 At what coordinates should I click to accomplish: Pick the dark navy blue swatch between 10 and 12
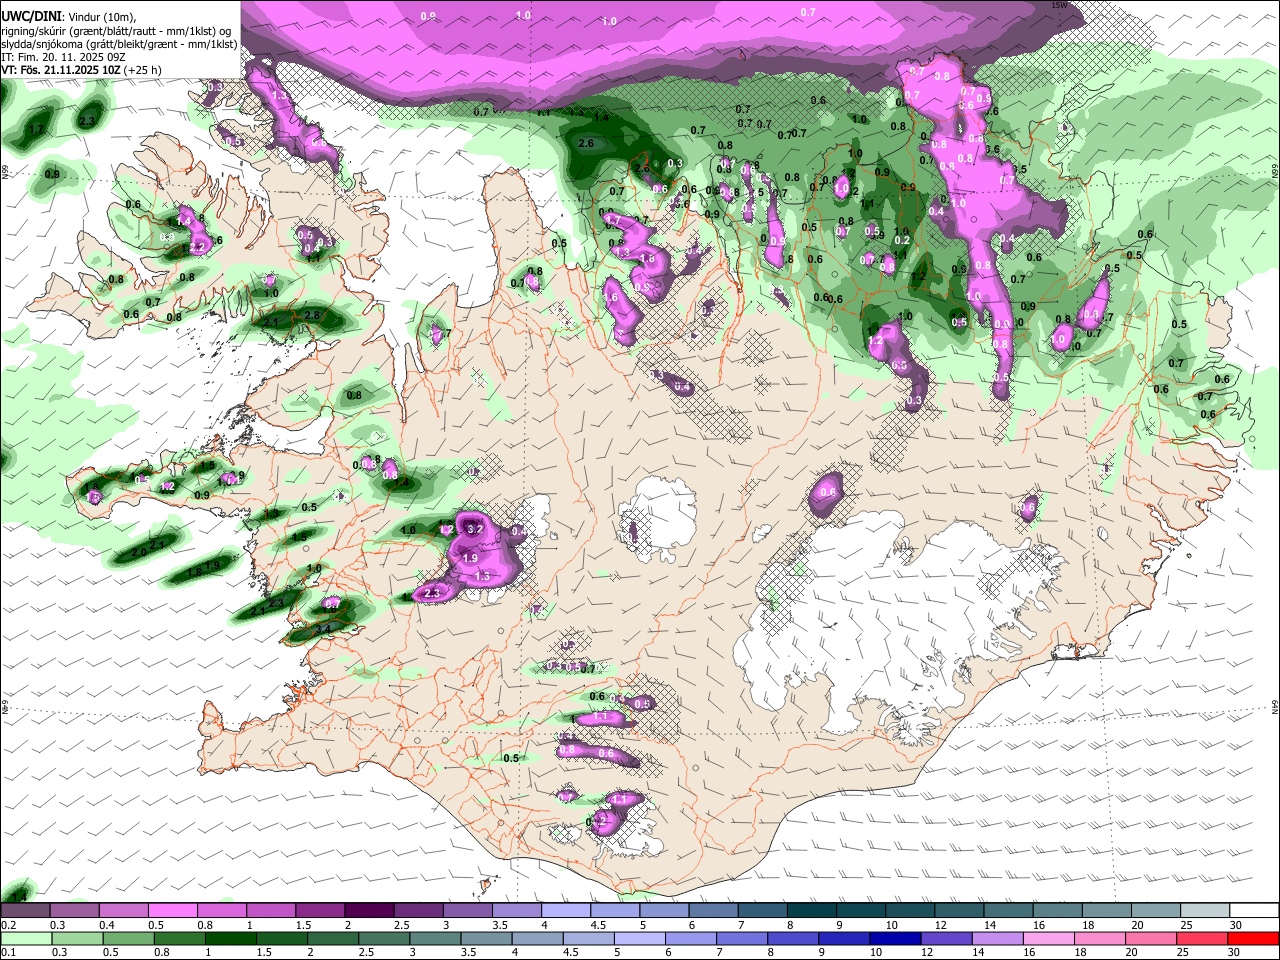(x=893, y=938)
